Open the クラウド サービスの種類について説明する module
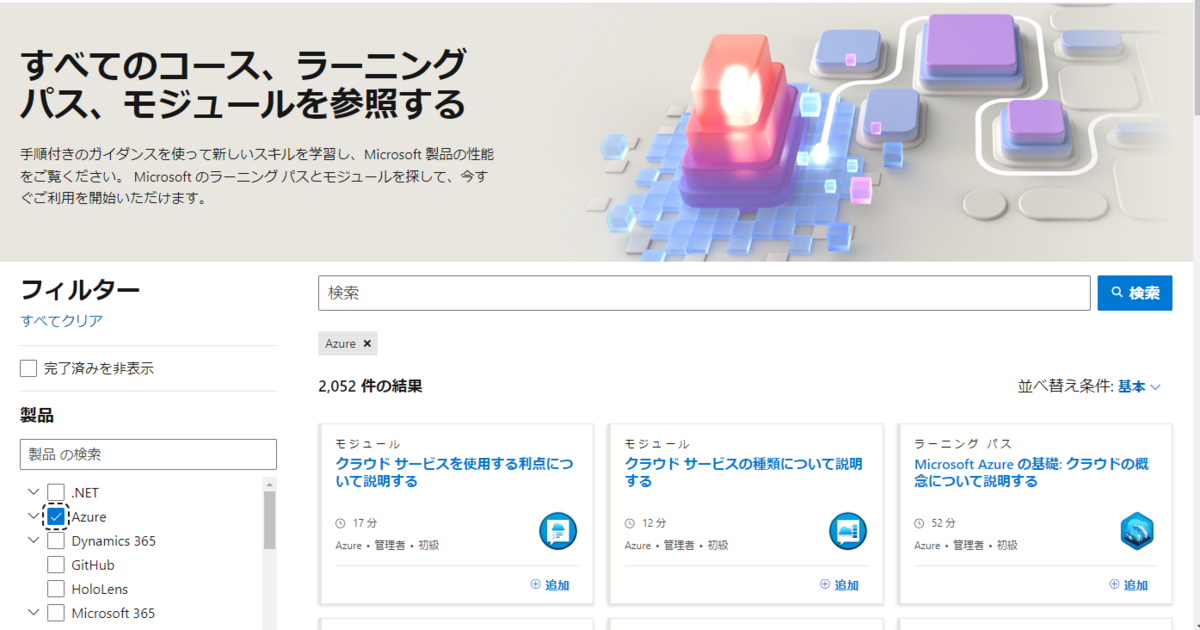Screen dimensions: 1200x630 [743, 473]
